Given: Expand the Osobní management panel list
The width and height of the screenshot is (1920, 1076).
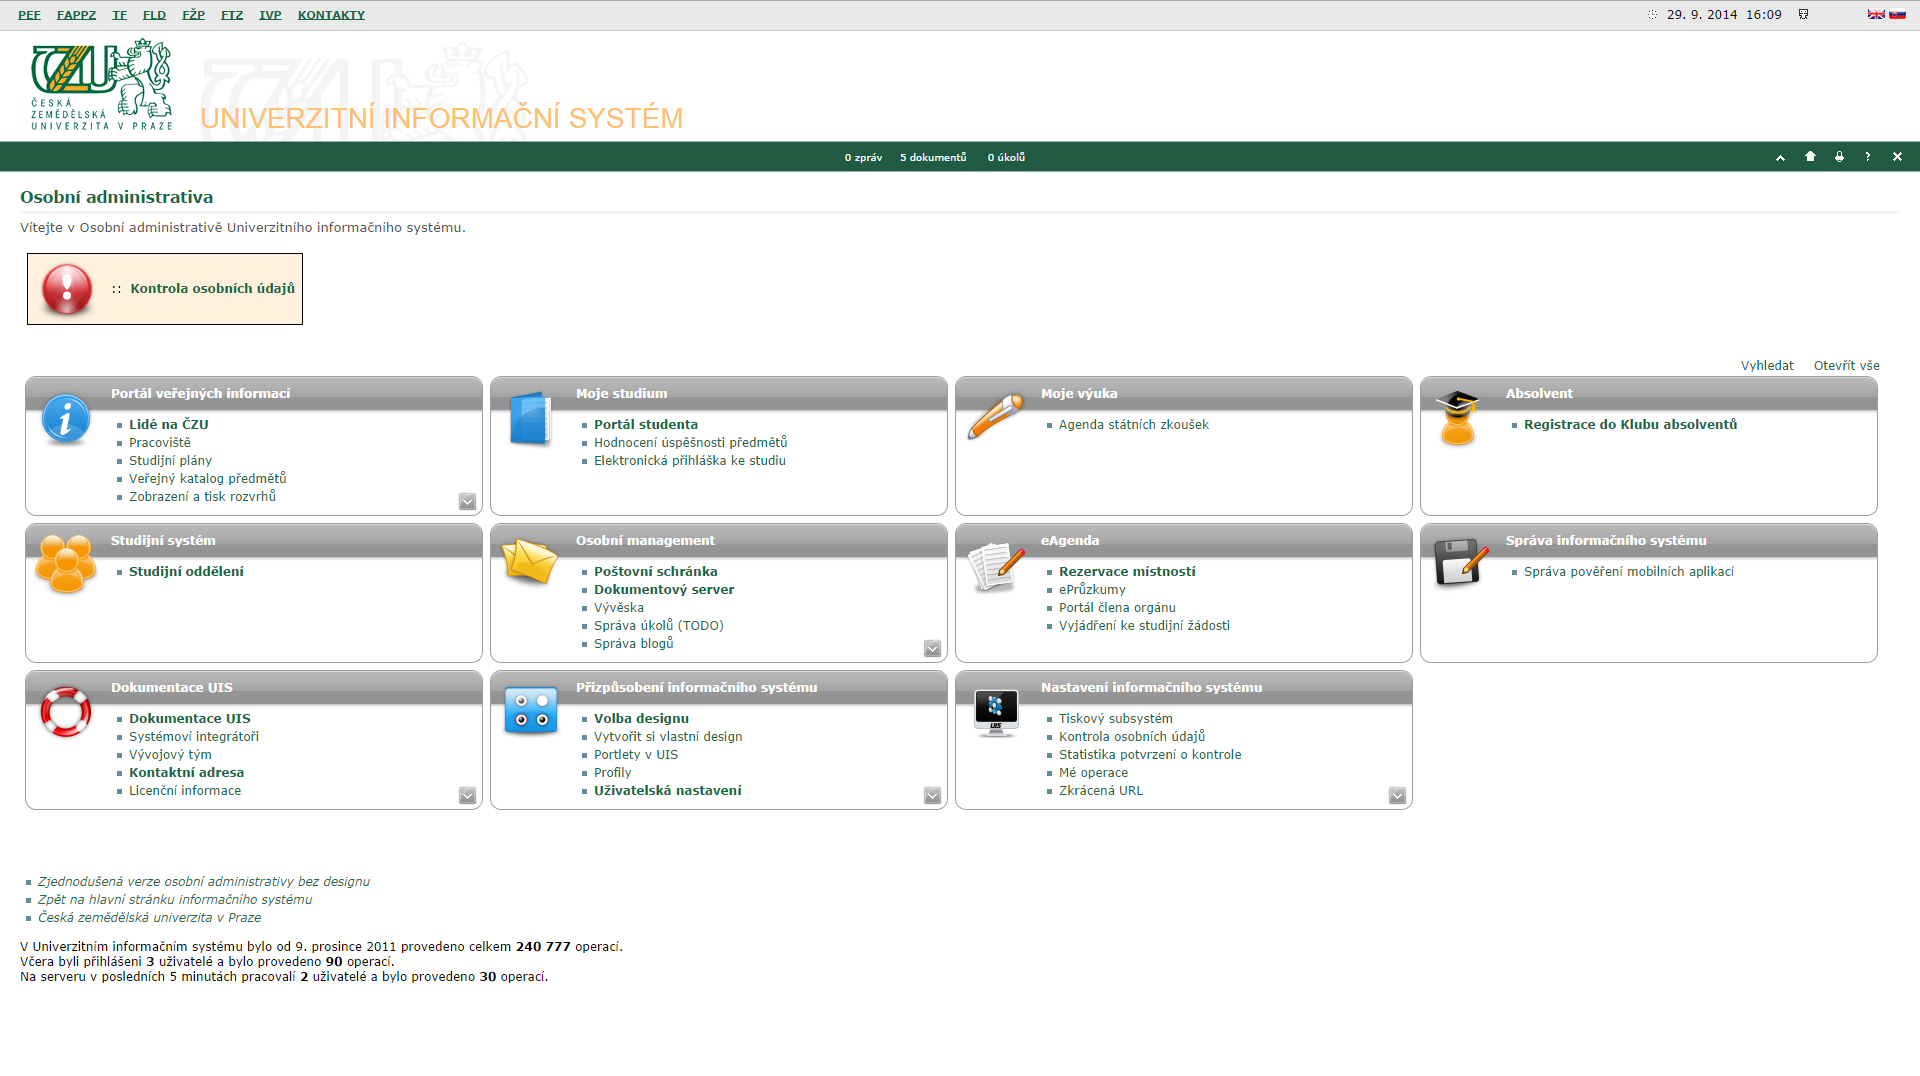Looking at the screenshot, I should tap(932, 649).
